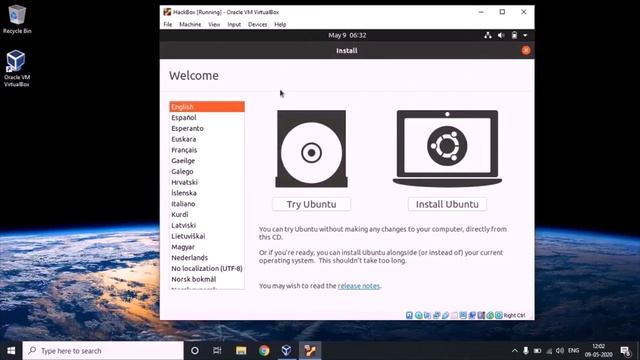Expand the Ubuntu system menu arrow
The image size is (640, 360).
coord(525,35)
